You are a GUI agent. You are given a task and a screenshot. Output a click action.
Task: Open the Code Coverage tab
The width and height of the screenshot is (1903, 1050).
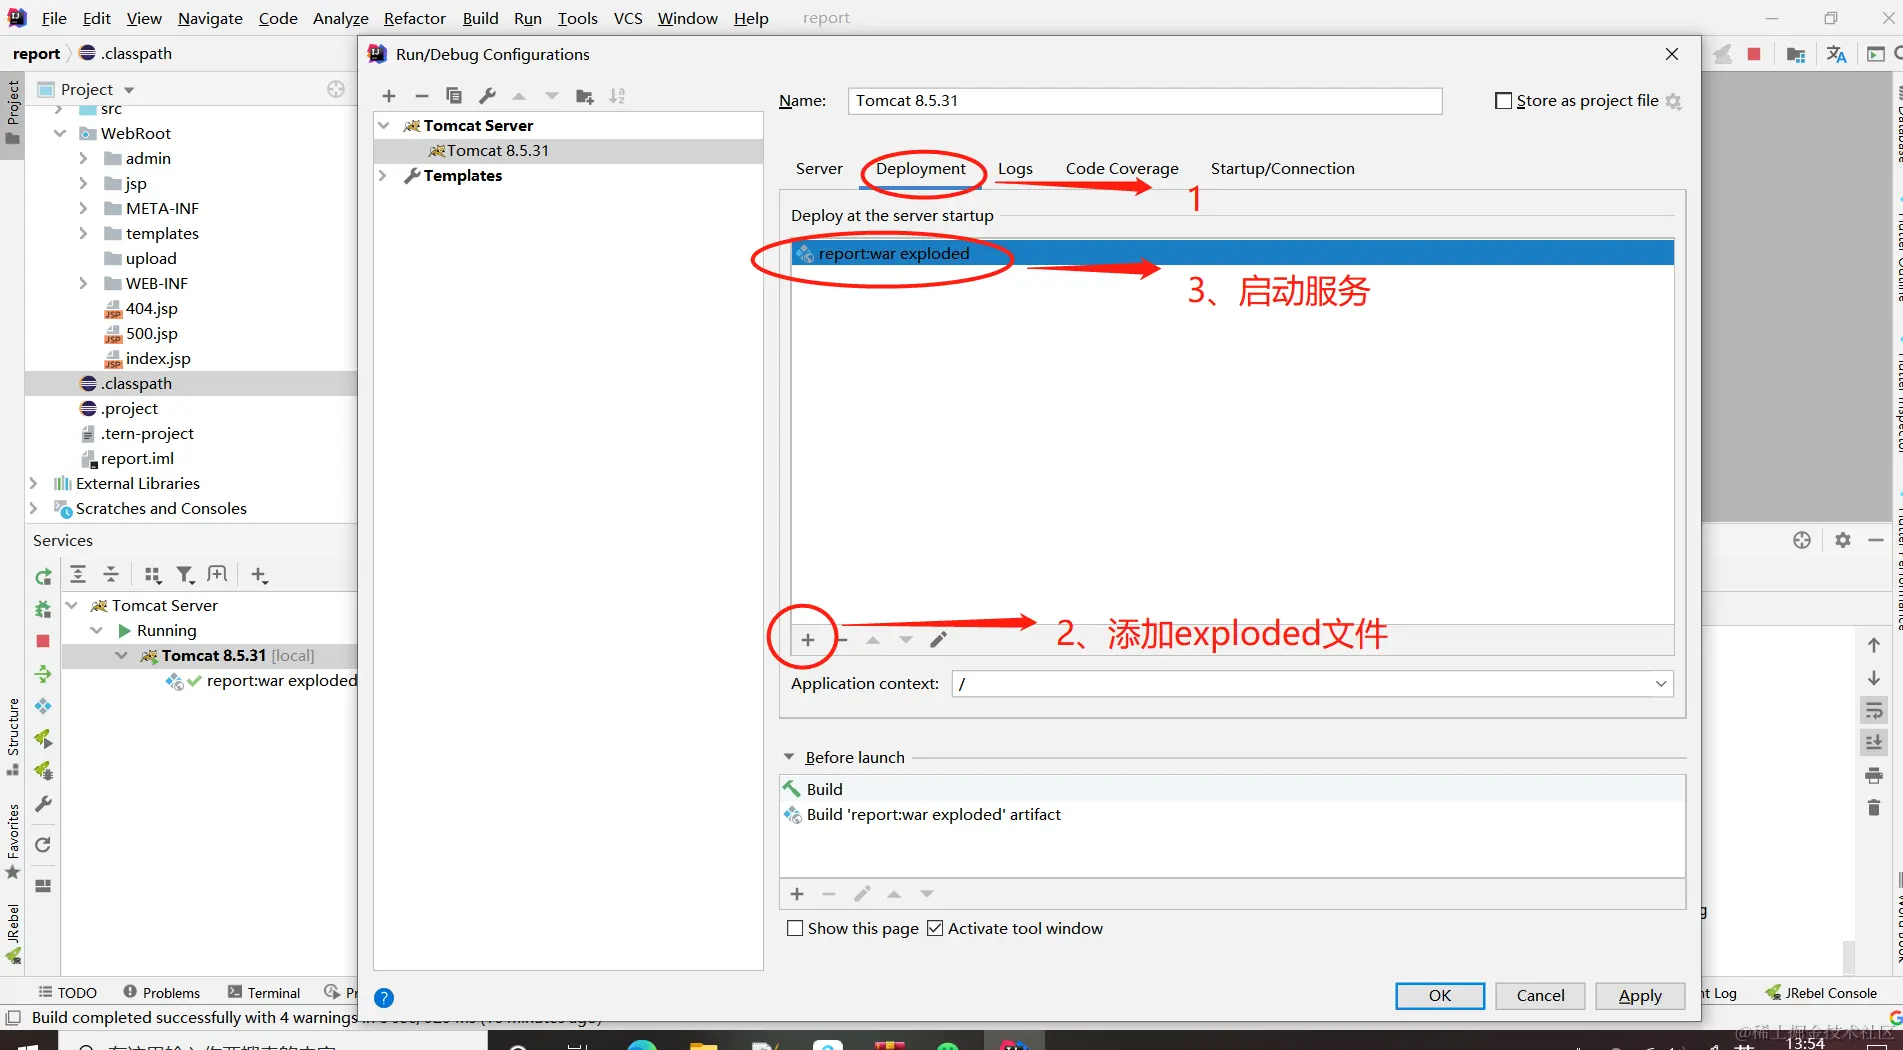(1122, 169)
